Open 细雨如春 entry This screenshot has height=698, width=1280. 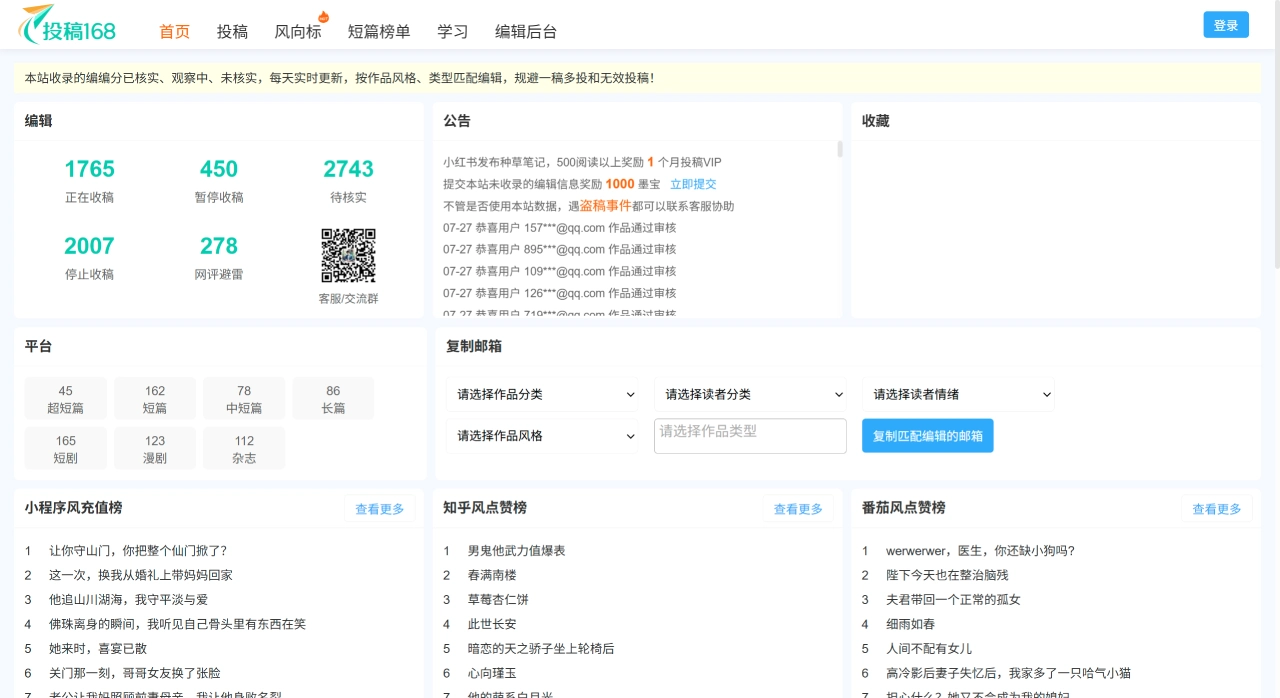911,624
